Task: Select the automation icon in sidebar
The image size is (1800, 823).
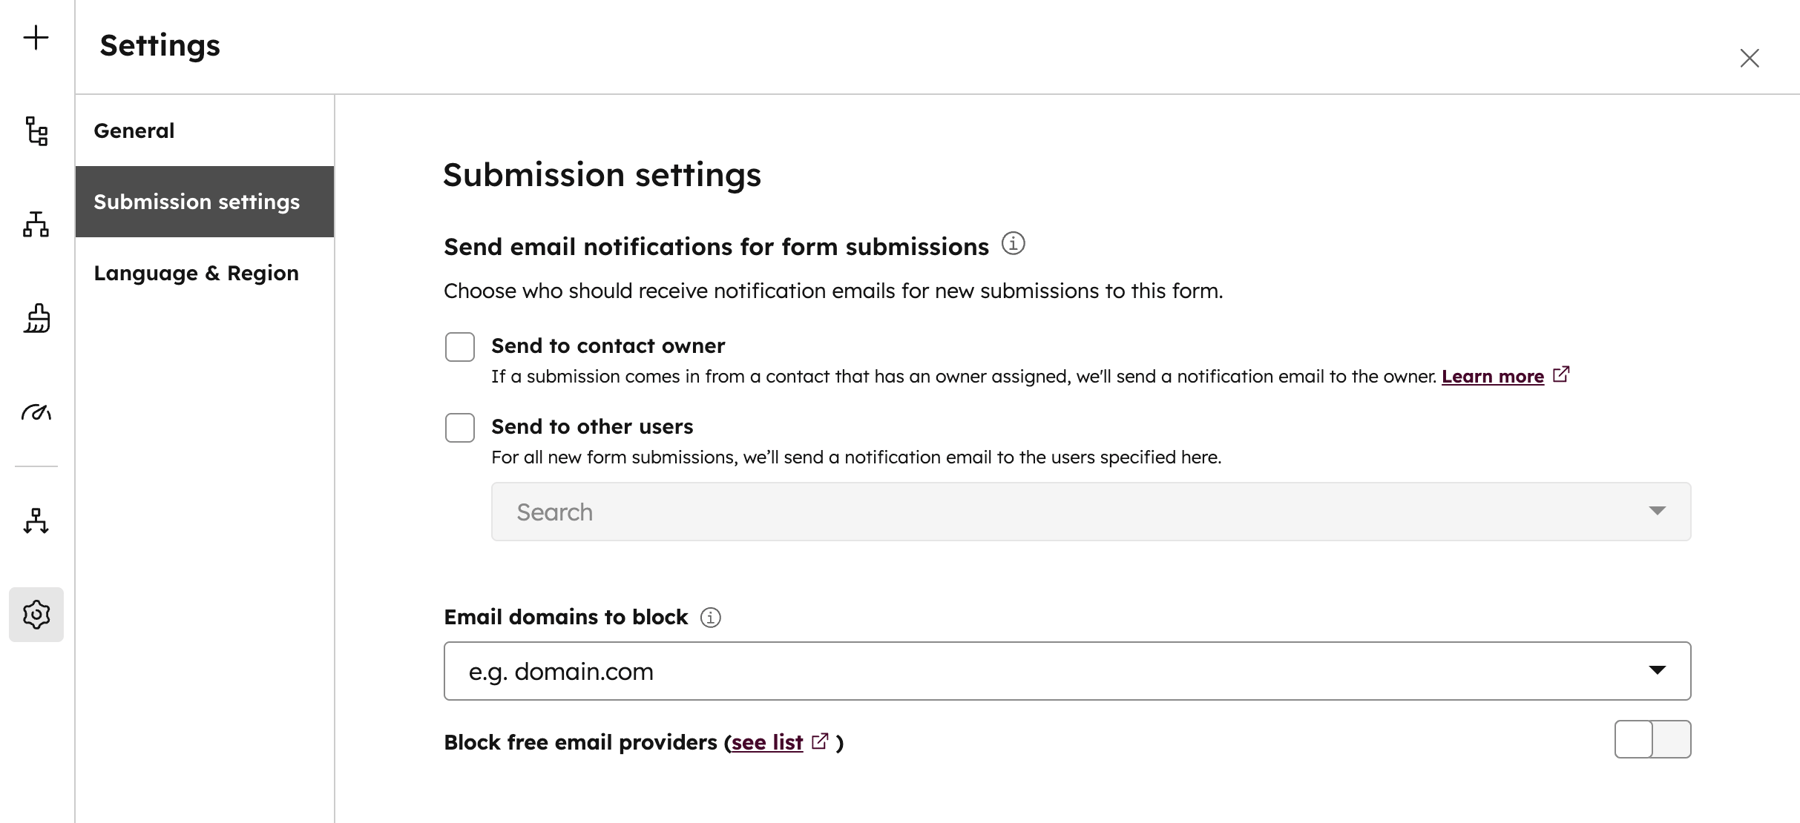Action: 36,520
